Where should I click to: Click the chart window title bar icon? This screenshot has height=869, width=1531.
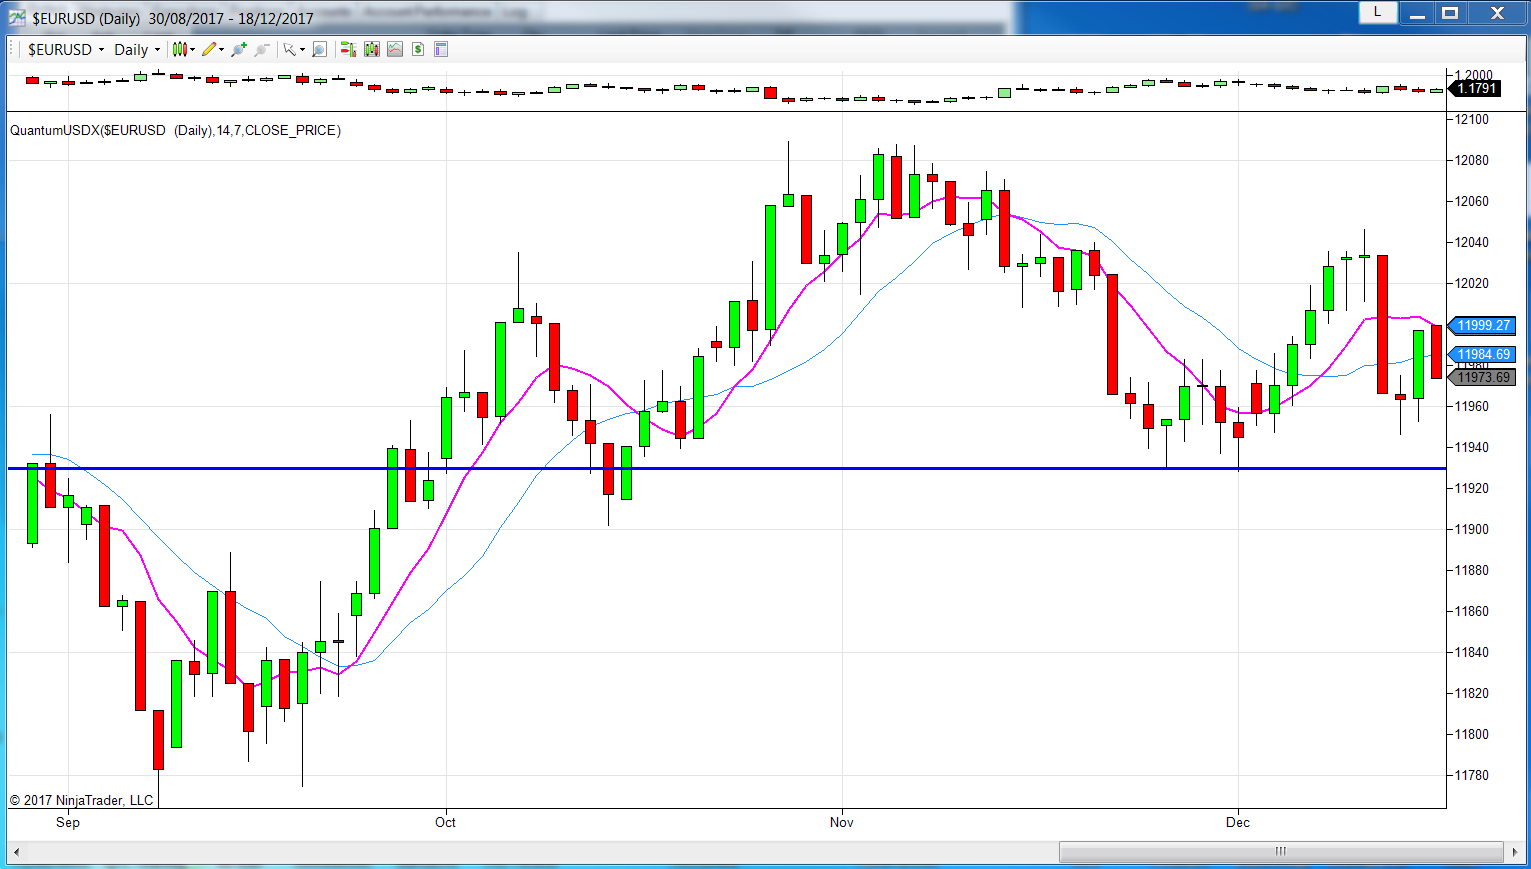[x=17, y=17]
